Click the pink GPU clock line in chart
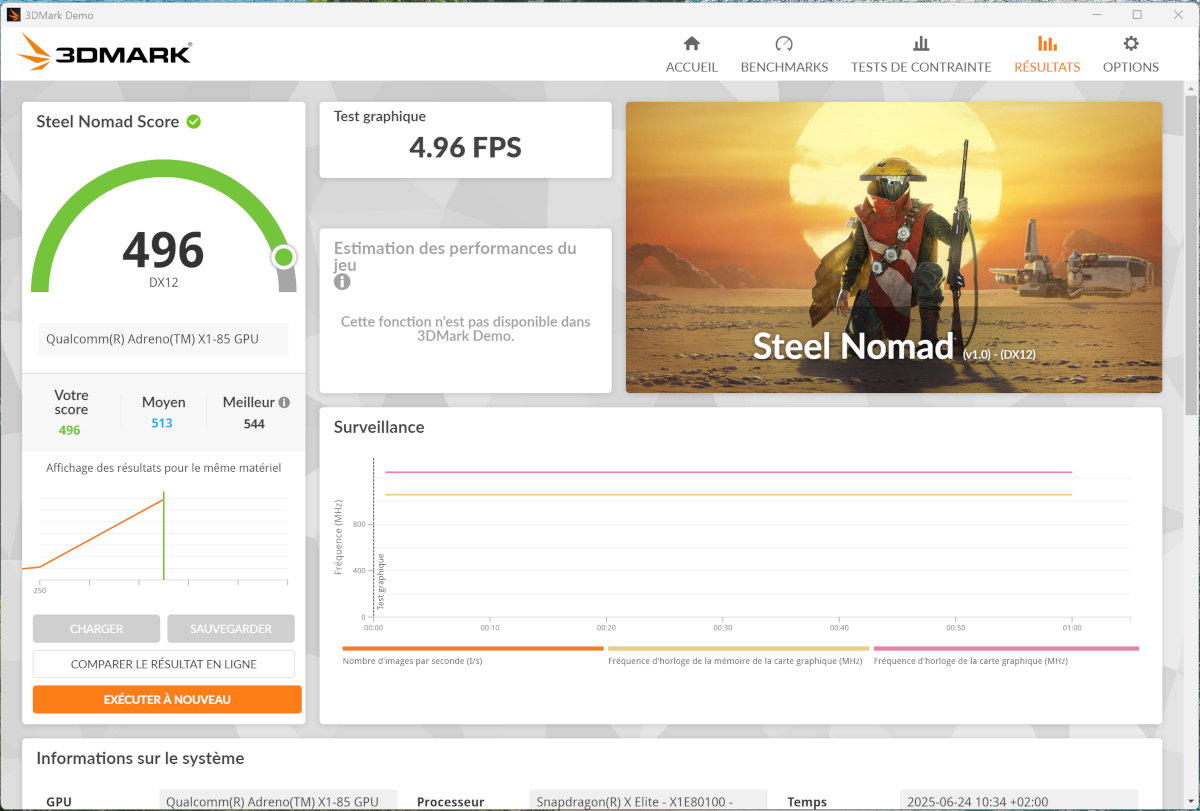Viewport: 1200px width, 811px height. pyautogui.click(x=728, y=472)
